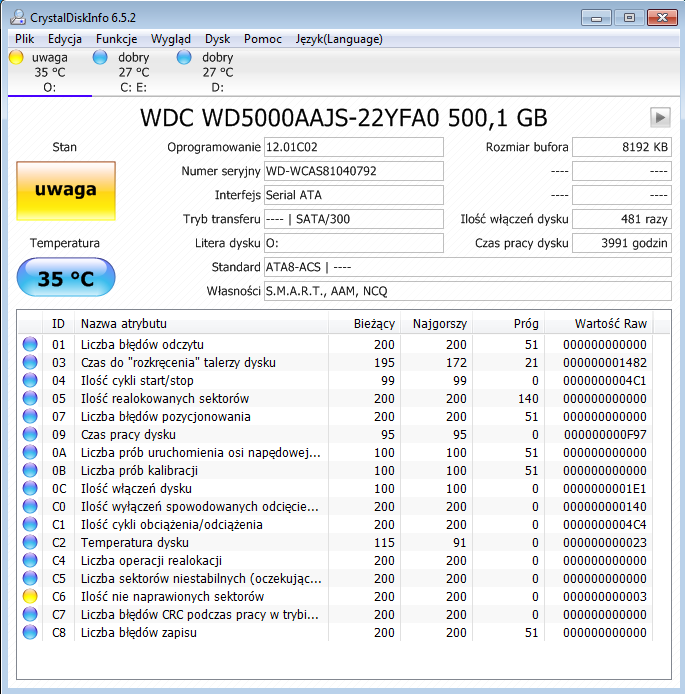Select the O: drive with uwaga status
The image size is (685, 694).
(x=50, y=72)
